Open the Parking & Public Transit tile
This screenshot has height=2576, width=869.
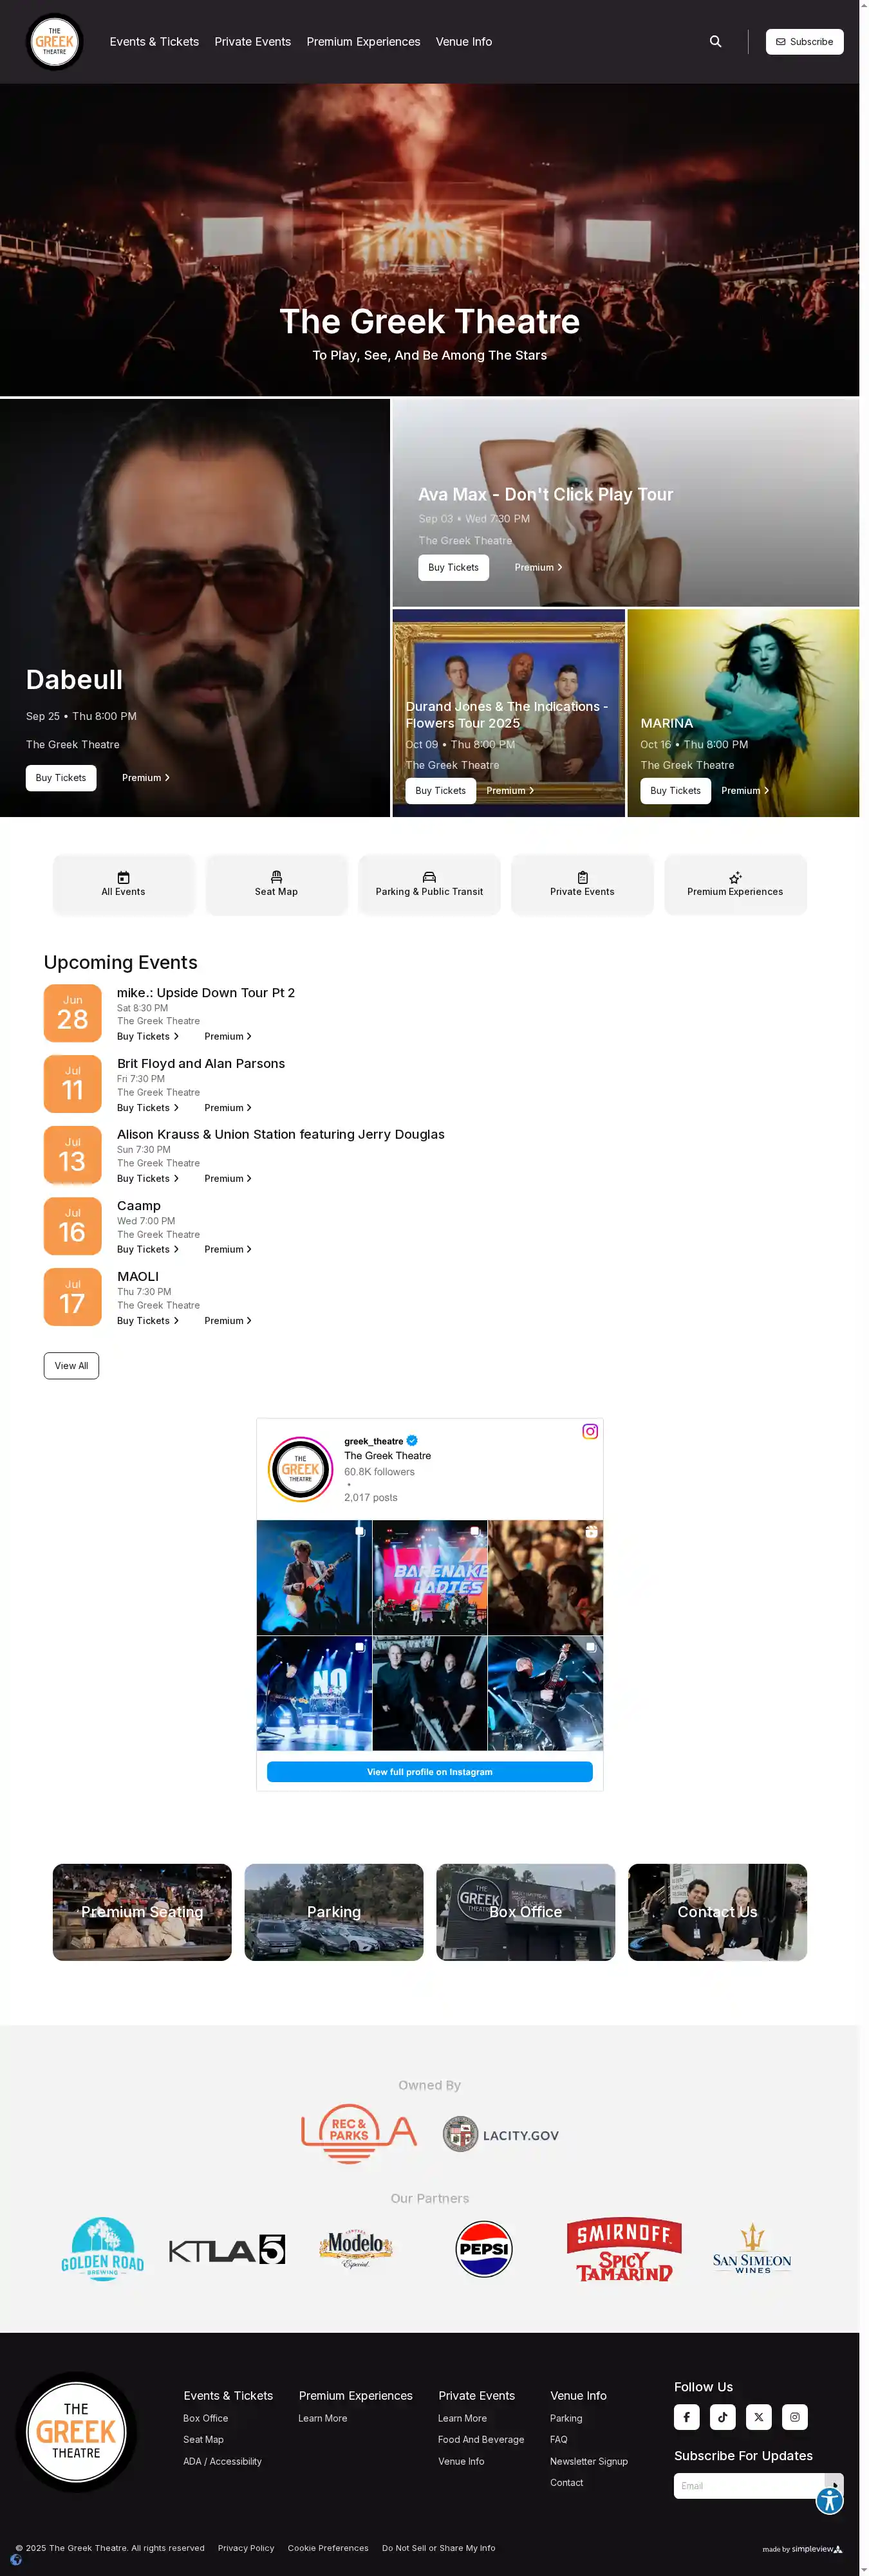[x=429, y=884]
